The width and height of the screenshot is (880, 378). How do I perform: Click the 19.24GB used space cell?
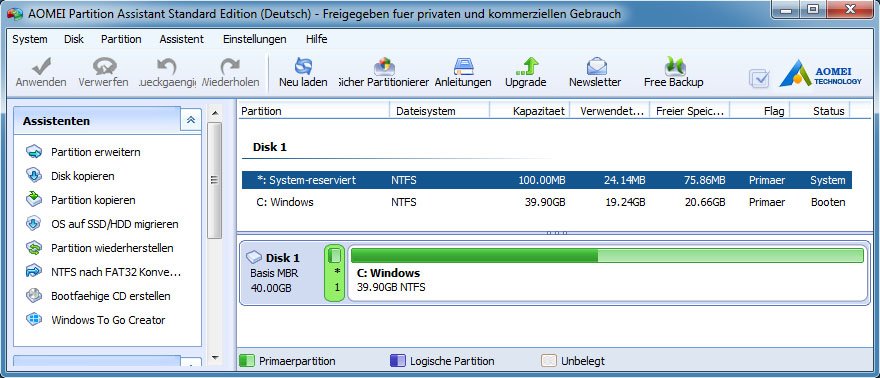[625, 202]
